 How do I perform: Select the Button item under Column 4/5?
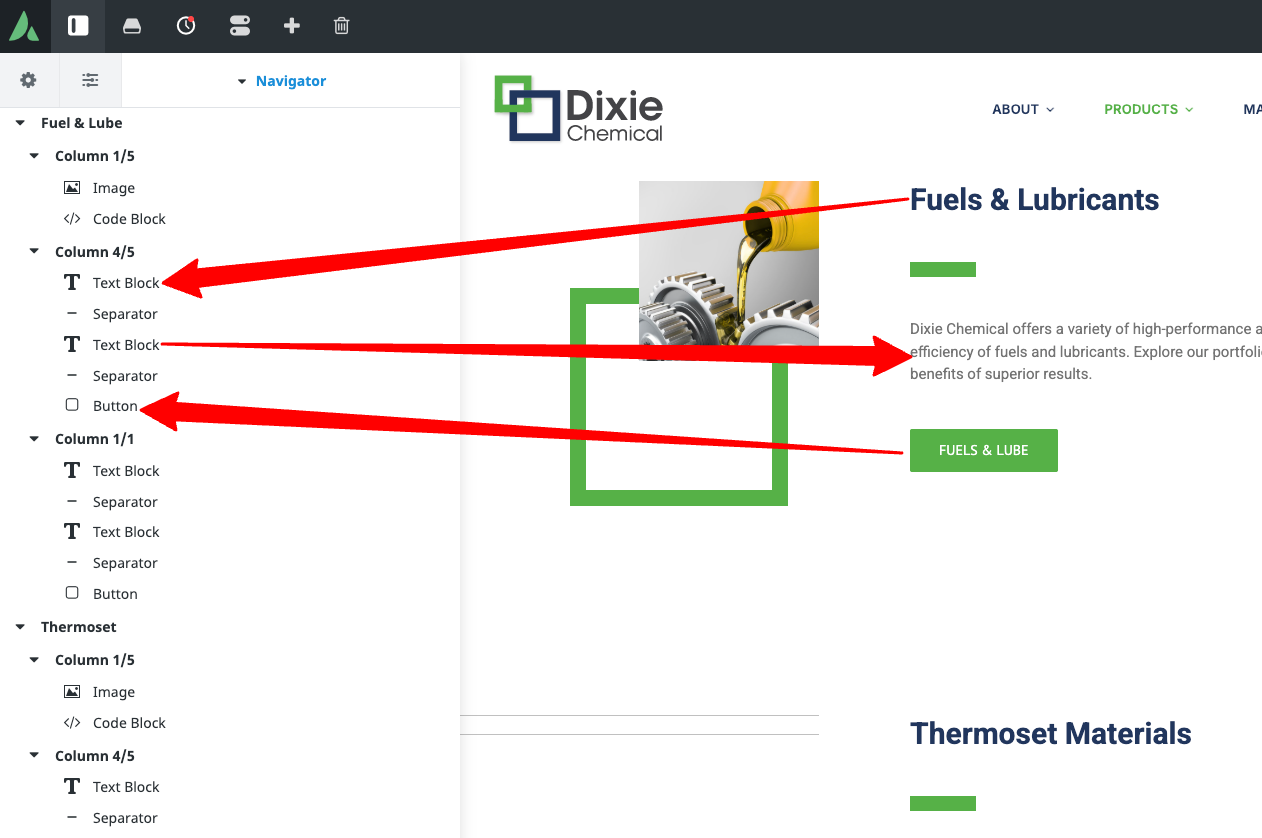pyautogui.click(x=114, y=406)
